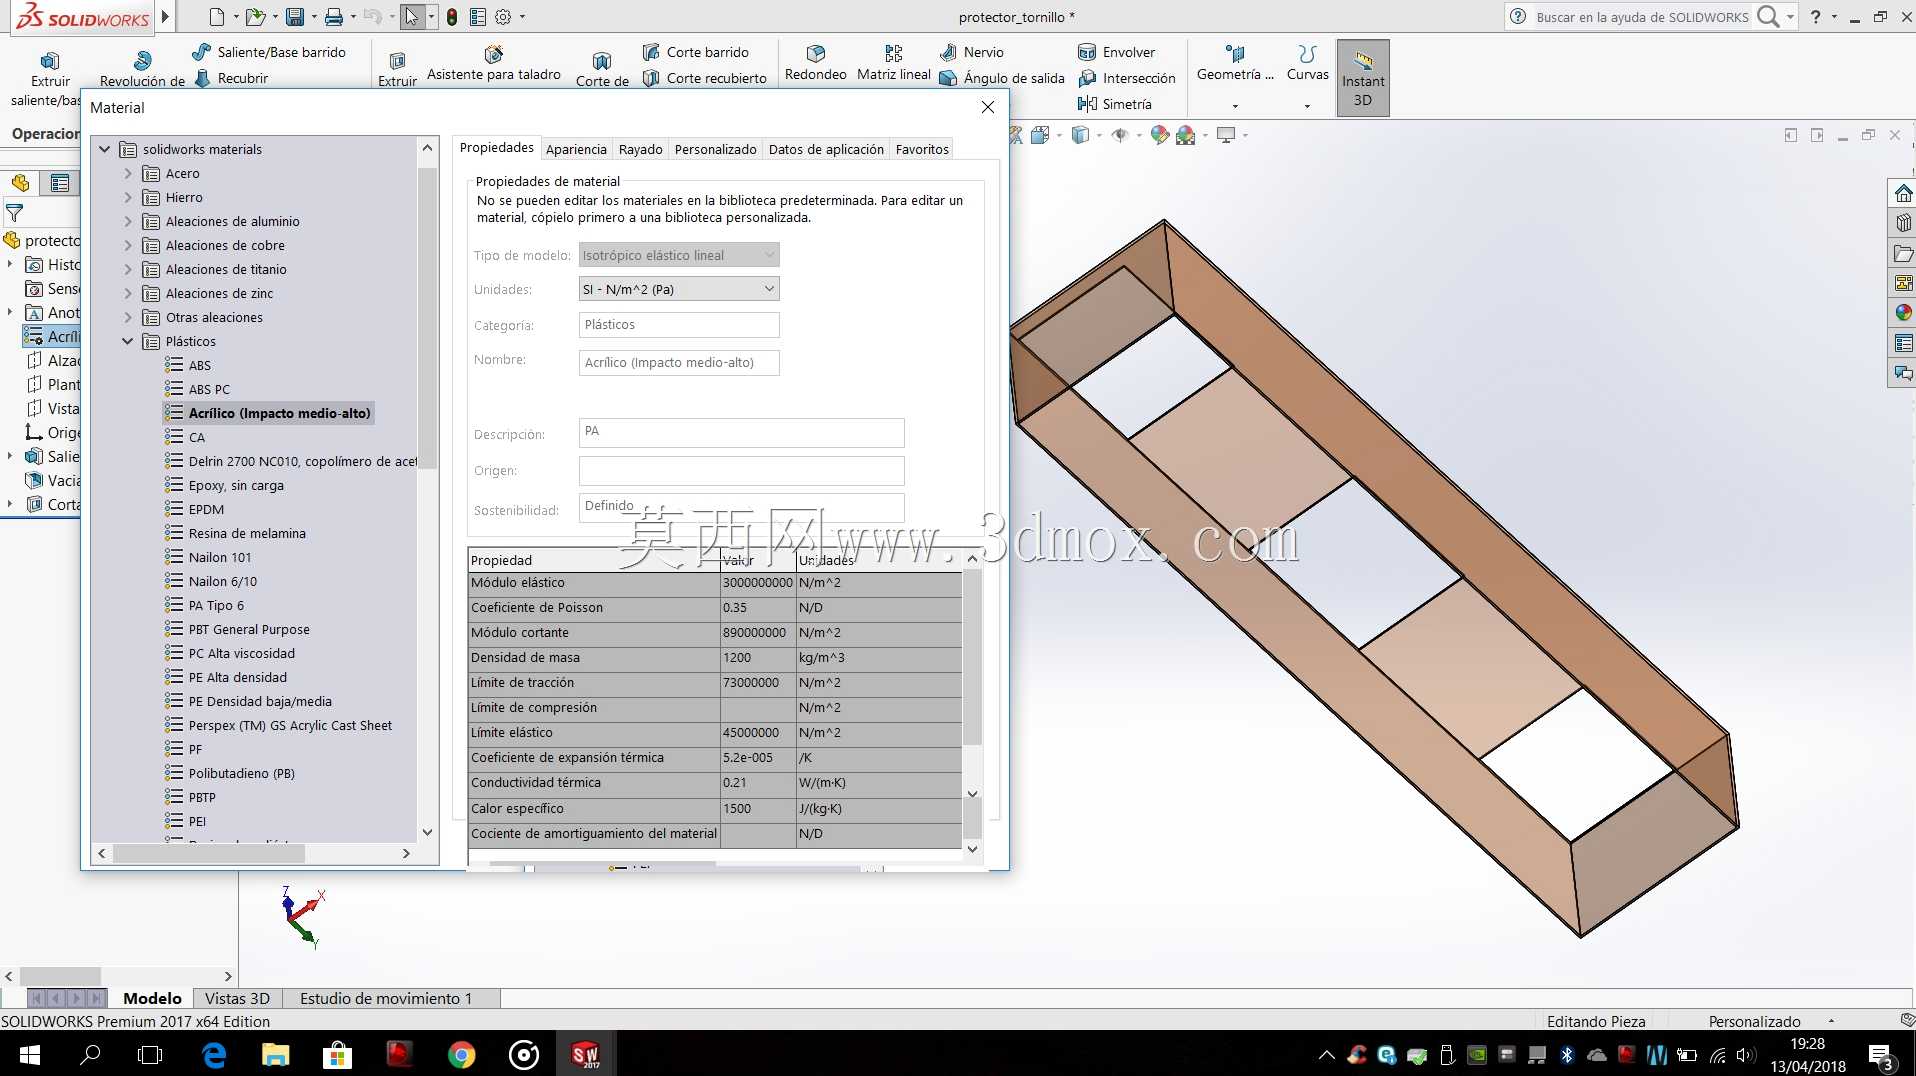The image size is (1916, 1076).
Task: Open the Unidades dropdown
Action: [x=679, y=289]
